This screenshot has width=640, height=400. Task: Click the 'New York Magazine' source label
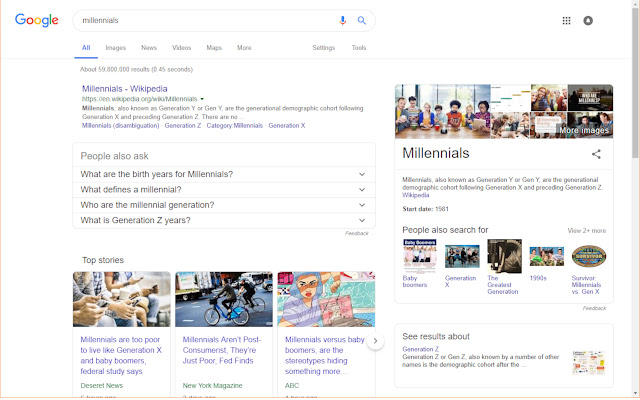coord(213,385)
